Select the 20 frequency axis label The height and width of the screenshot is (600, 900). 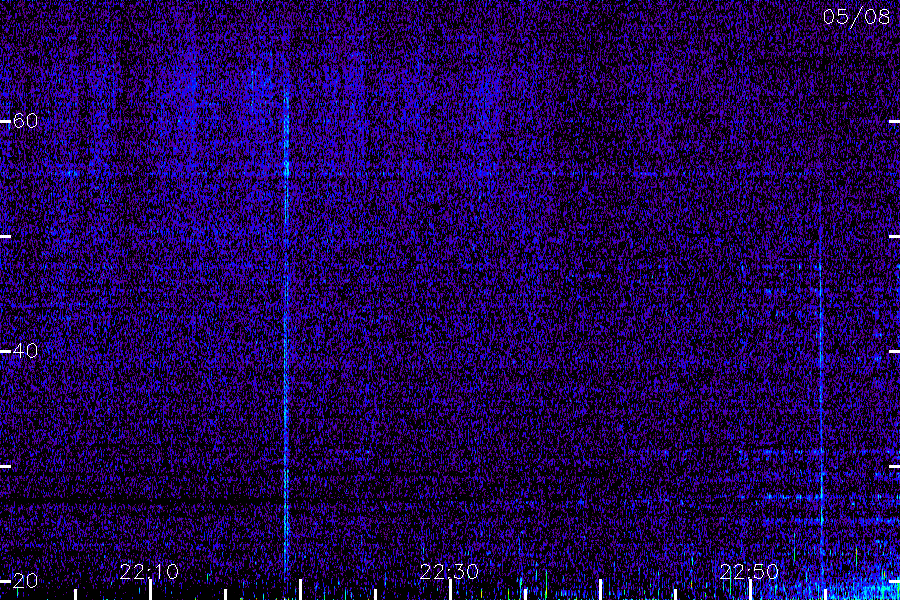click(25, 580)
